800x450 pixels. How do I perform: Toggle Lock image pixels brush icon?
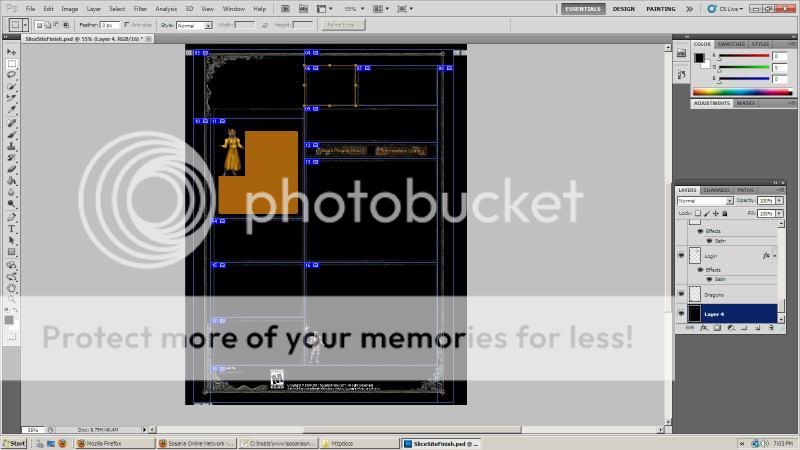pos(707,213)
